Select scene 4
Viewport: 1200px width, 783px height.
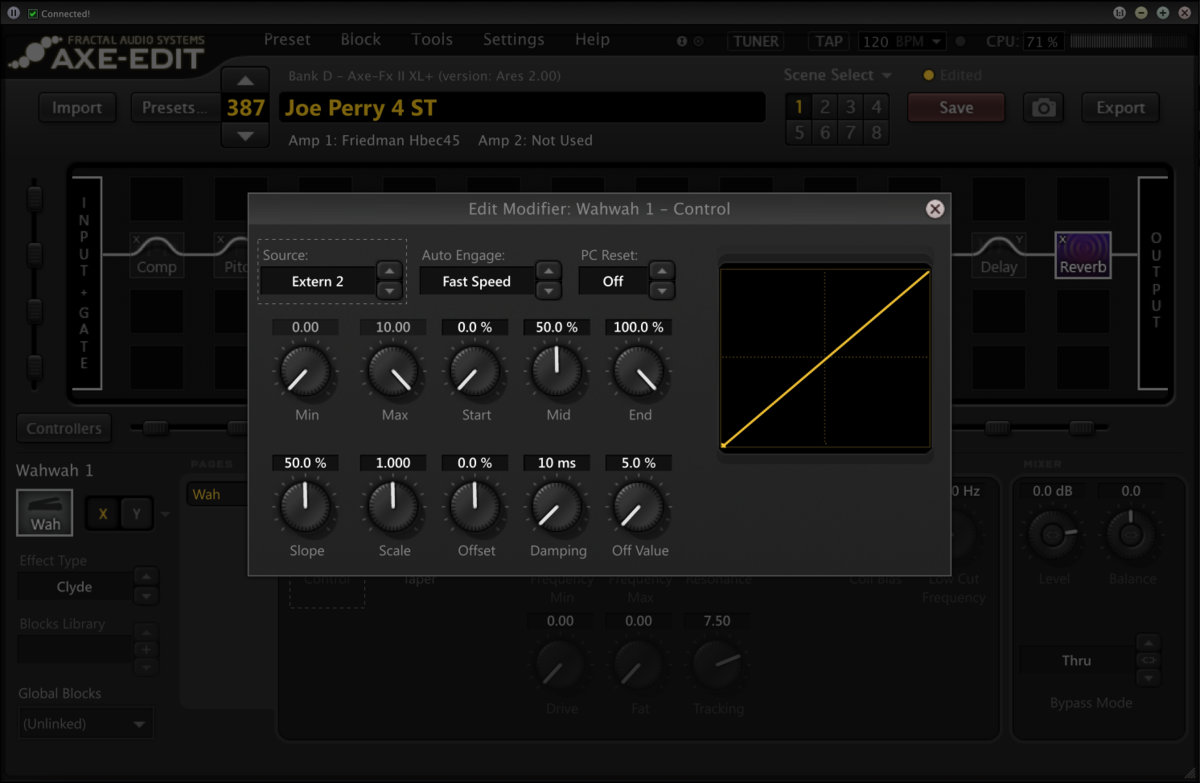click(x=877, y=107)
